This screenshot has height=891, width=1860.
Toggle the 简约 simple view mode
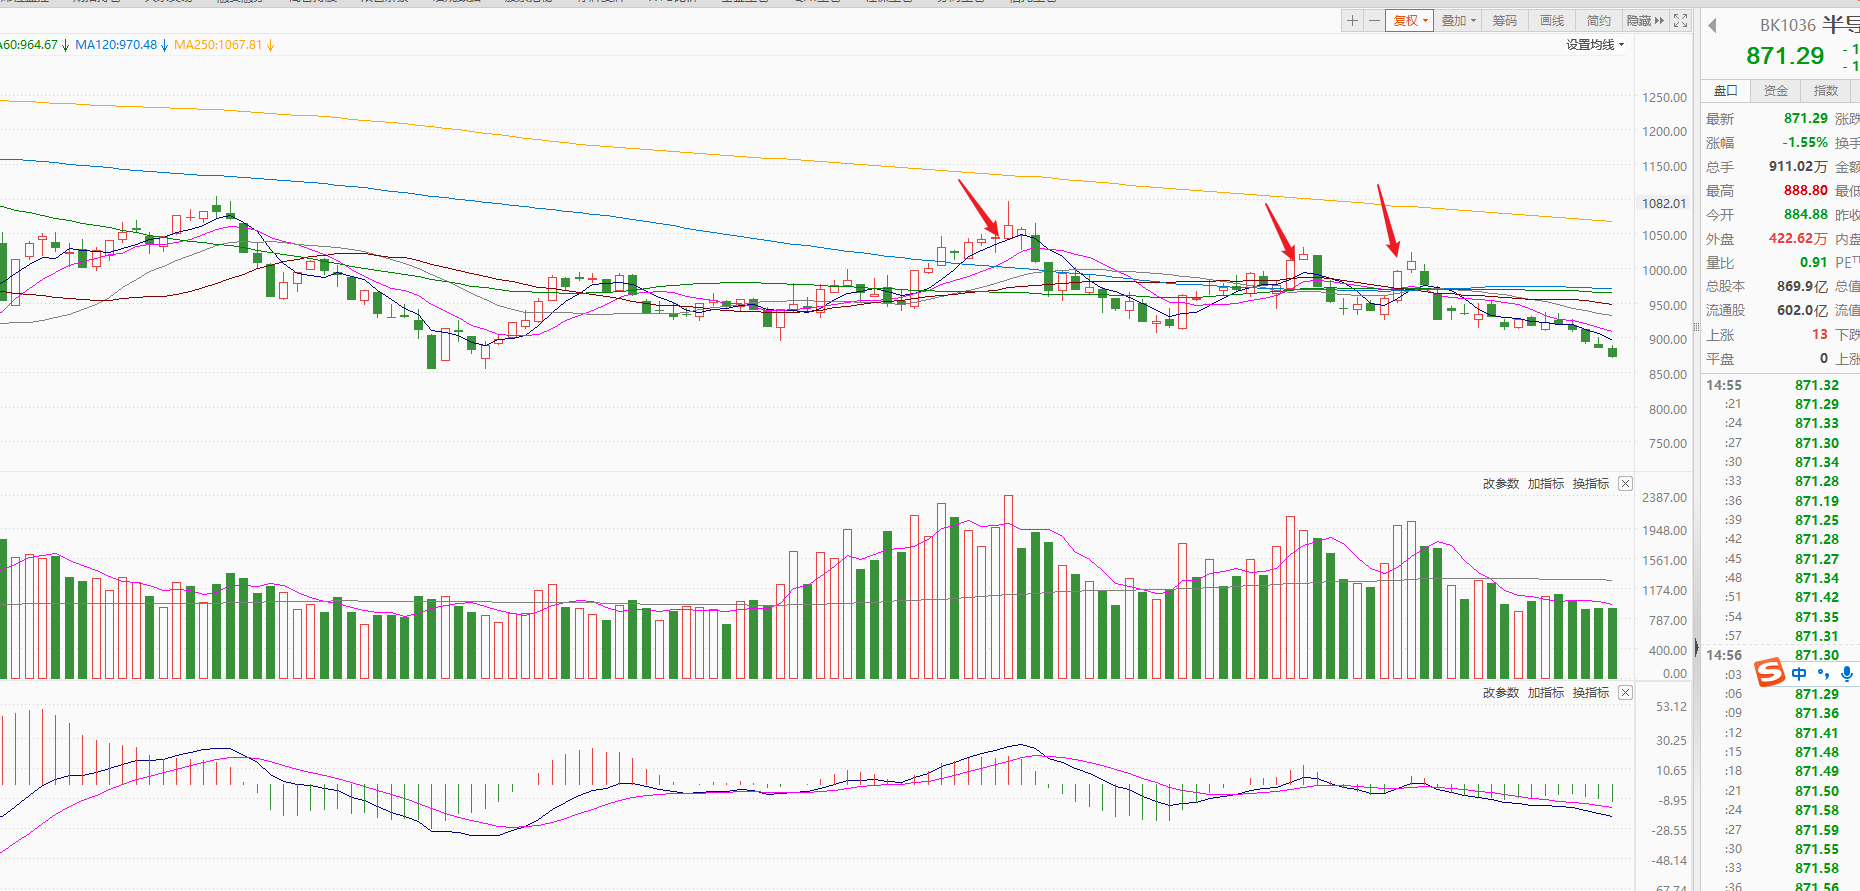(1598, 21)
